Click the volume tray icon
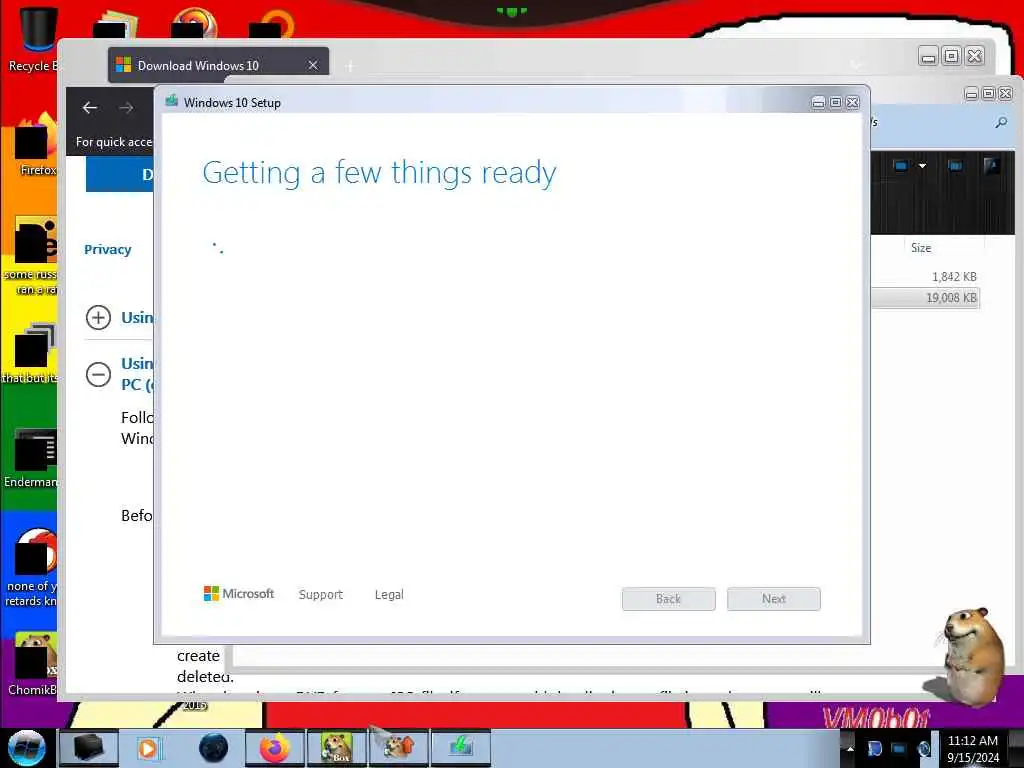1024x768 pixels. (x=923, y=748)
